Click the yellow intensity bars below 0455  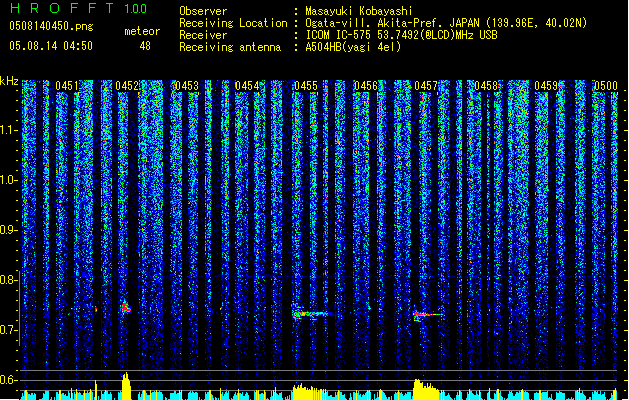310,392
